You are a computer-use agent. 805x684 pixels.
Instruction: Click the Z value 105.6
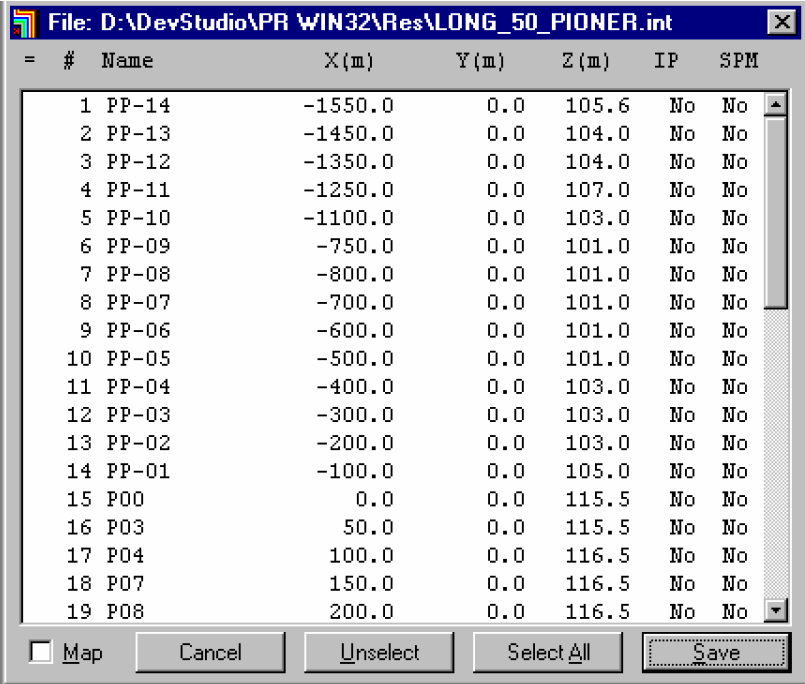(x=598, y=106)
